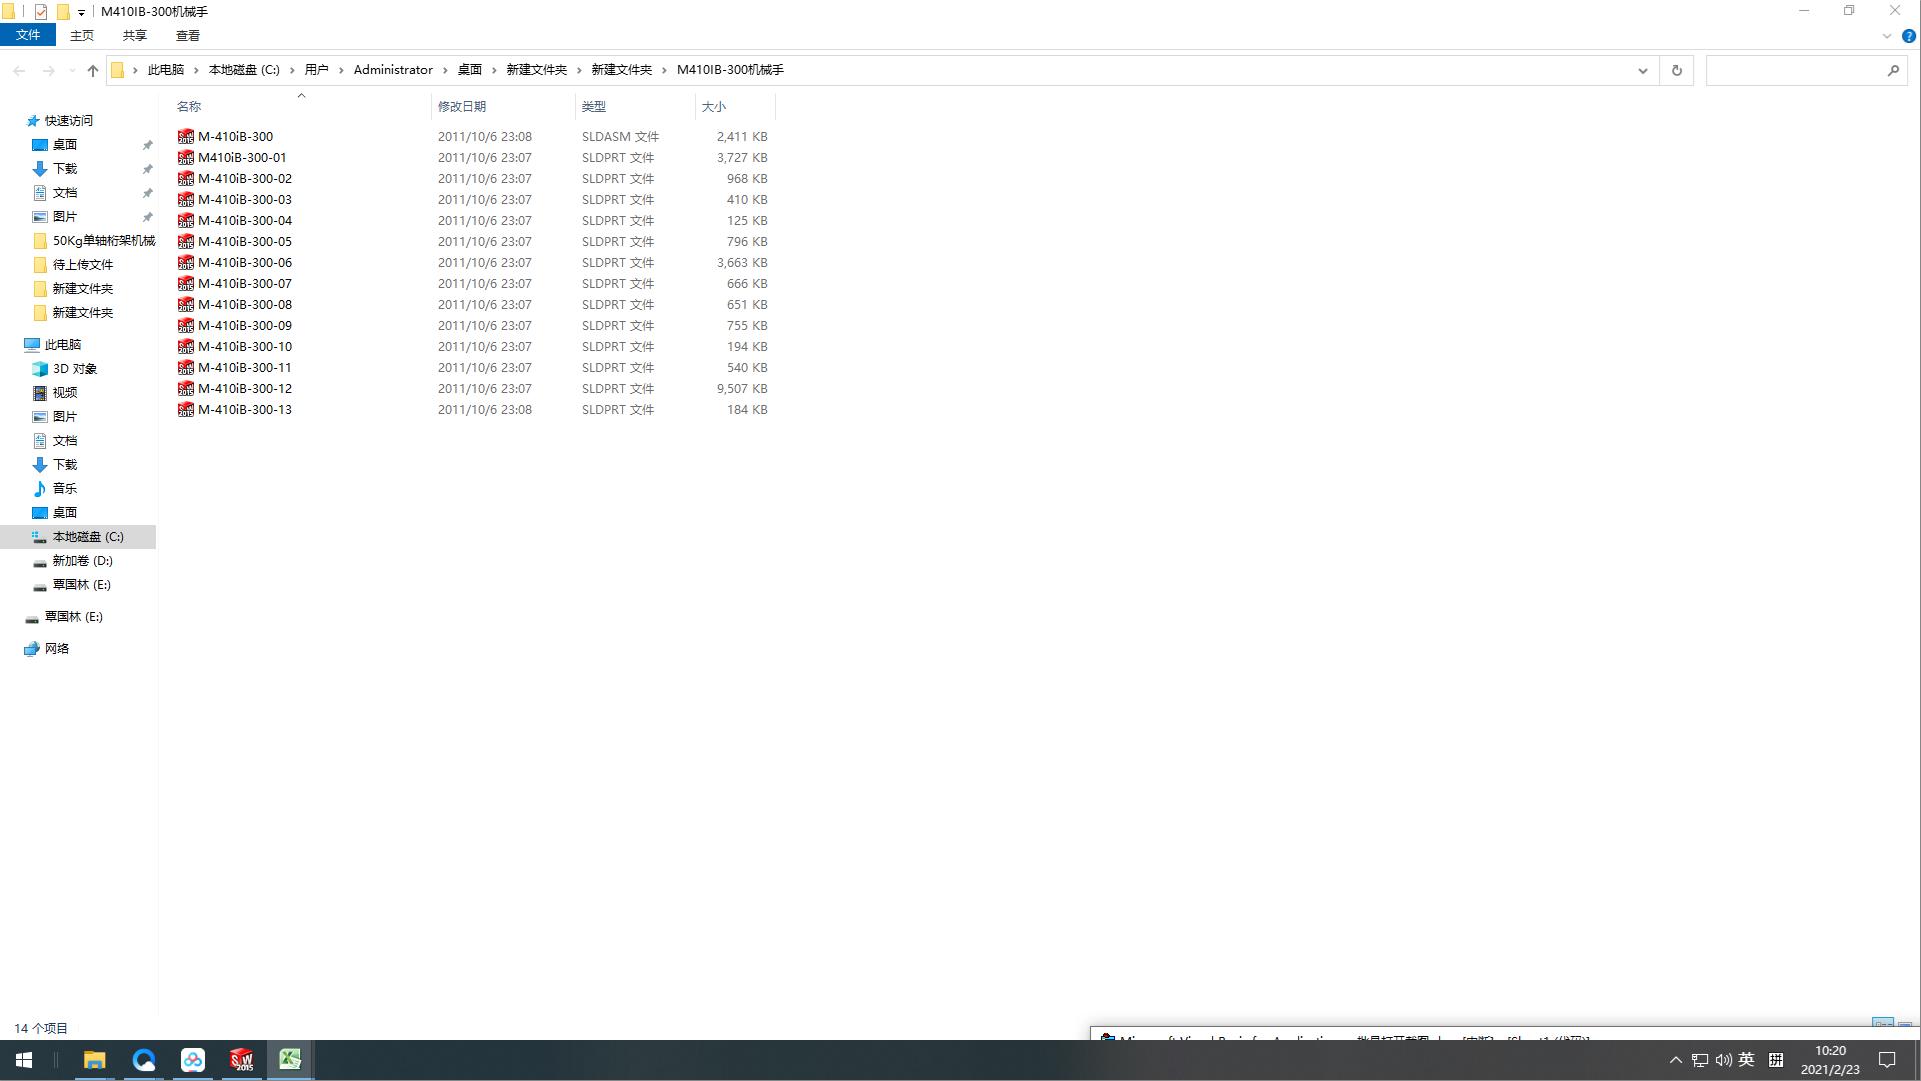Expand the address bar history dropdown
Image resolution: width=1921 pixels, height=1081 pixels.
tap(1642, 70)
